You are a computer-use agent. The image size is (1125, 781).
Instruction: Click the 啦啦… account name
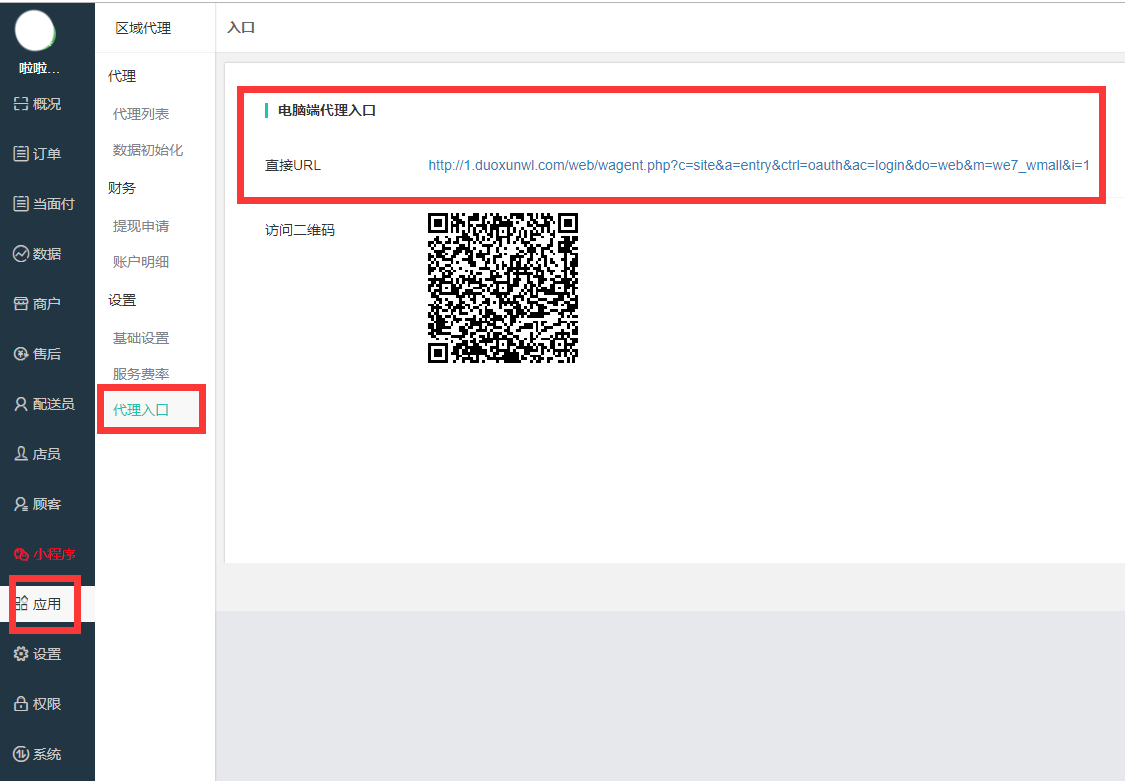[x=39, y=68]
